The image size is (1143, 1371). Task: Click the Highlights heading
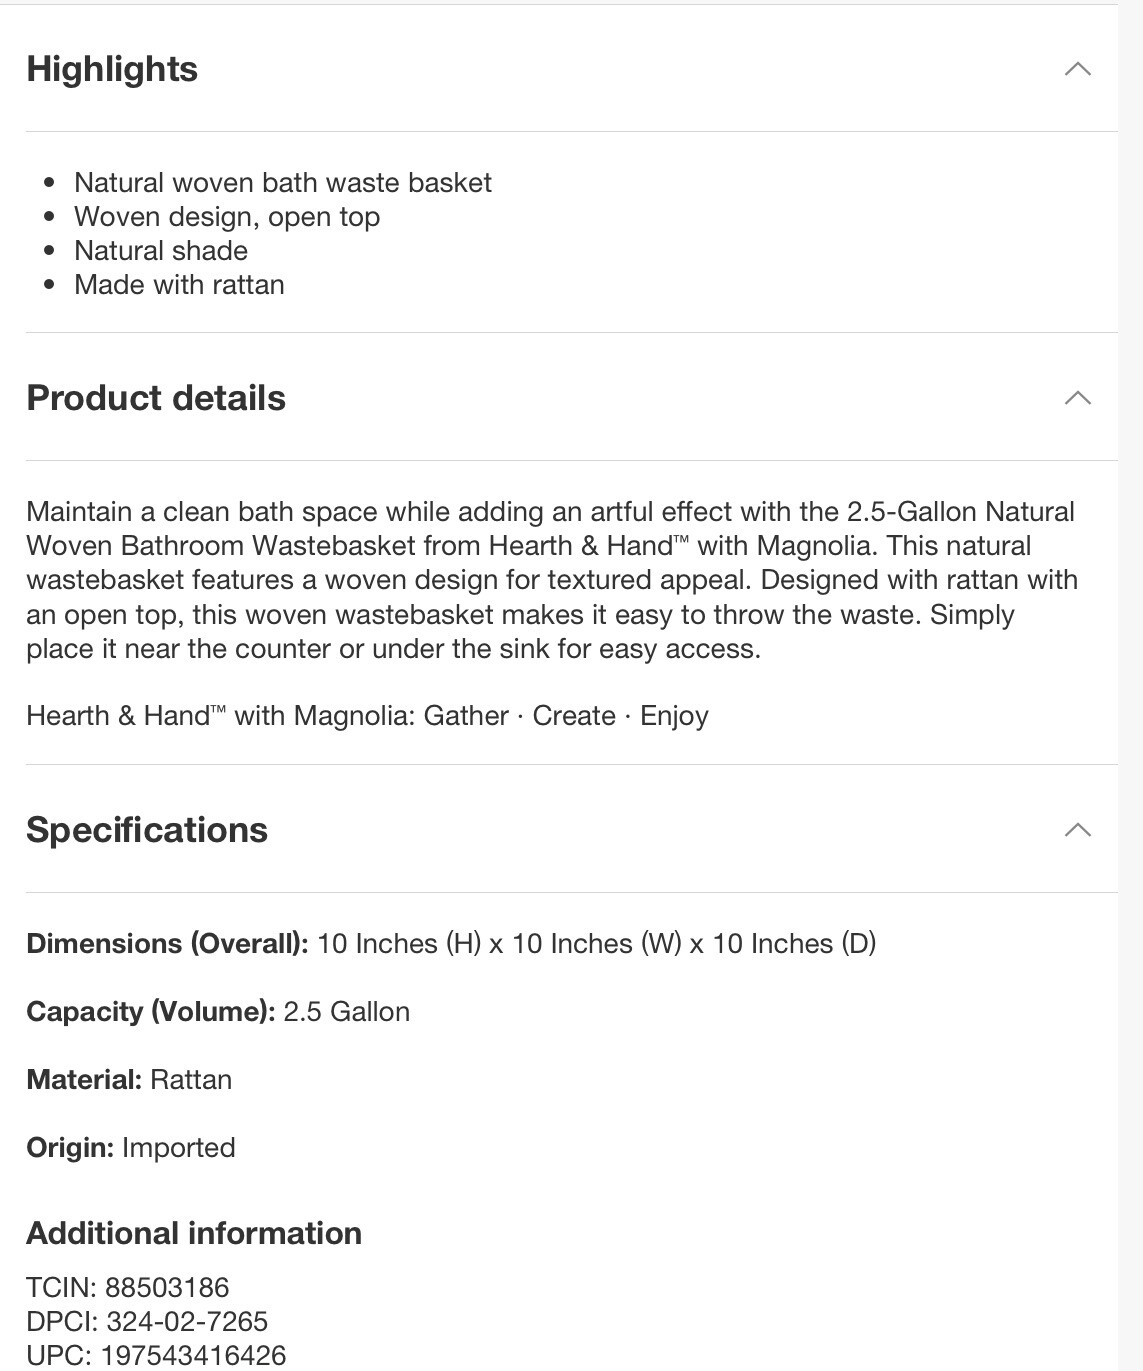click(x=112, y=69)
